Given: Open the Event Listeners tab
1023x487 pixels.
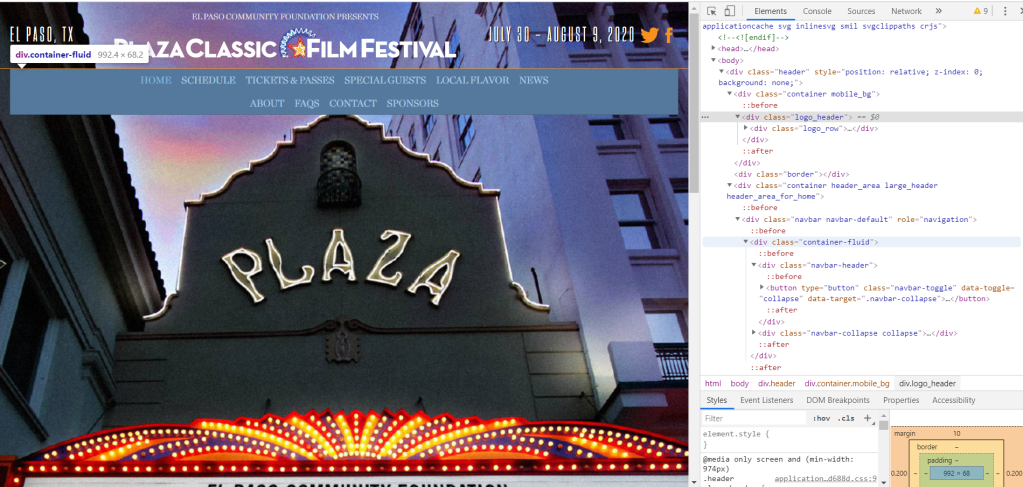Looking at the screenshot, I should click(x=766, y=400).
